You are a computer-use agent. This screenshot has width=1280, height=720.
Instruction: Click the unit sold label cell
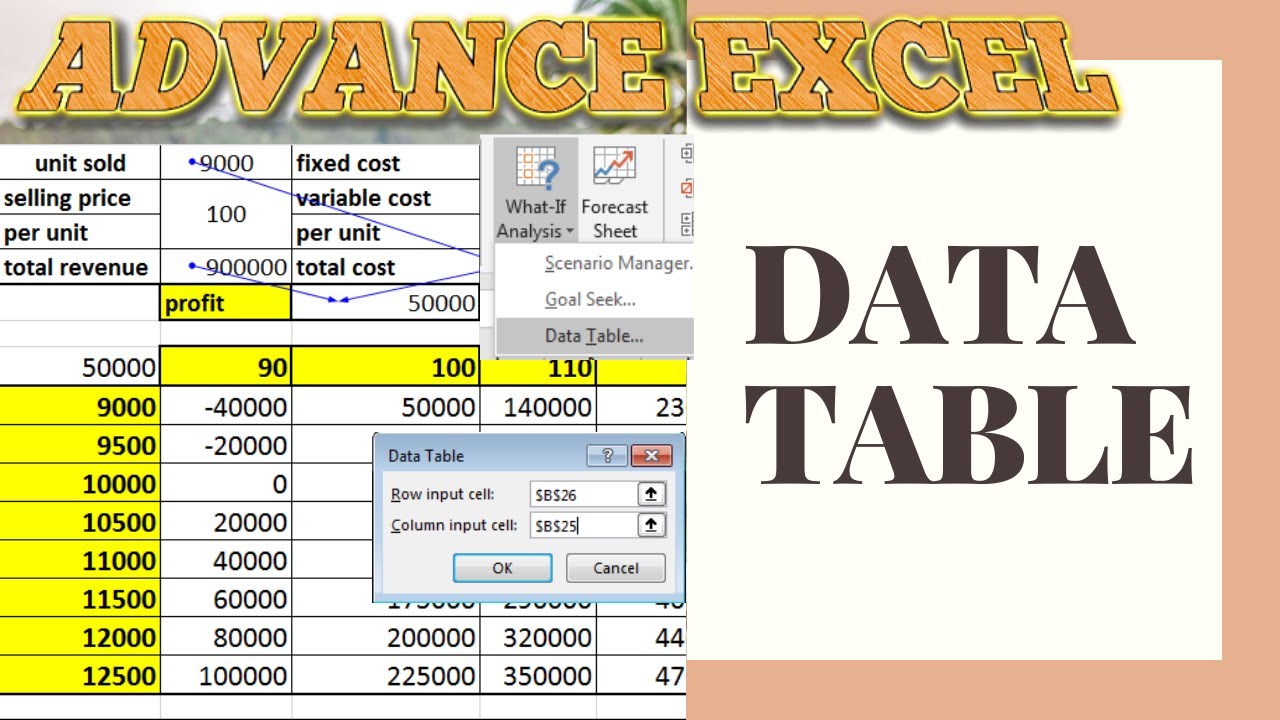(80, 163)
